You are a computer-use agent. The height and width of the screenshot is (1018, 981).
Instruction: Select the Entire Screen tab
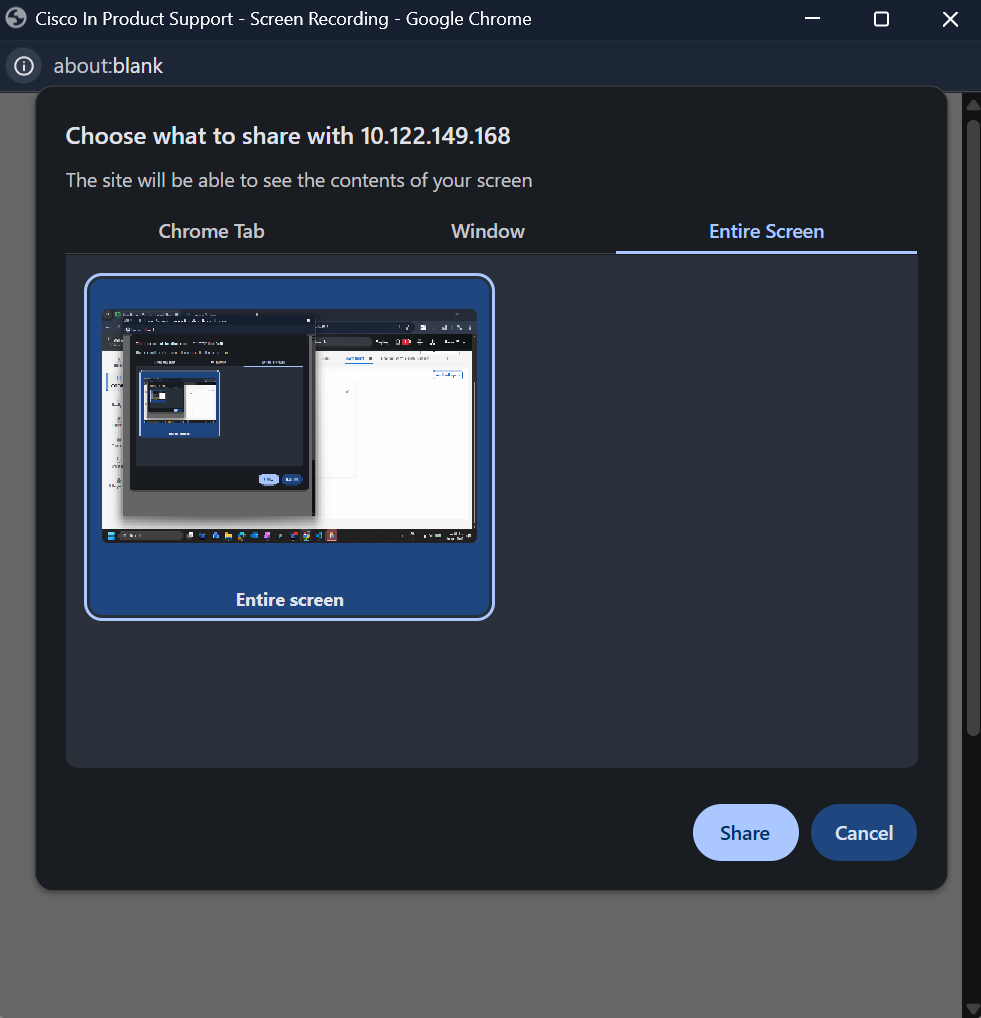[x=766, y=231]
